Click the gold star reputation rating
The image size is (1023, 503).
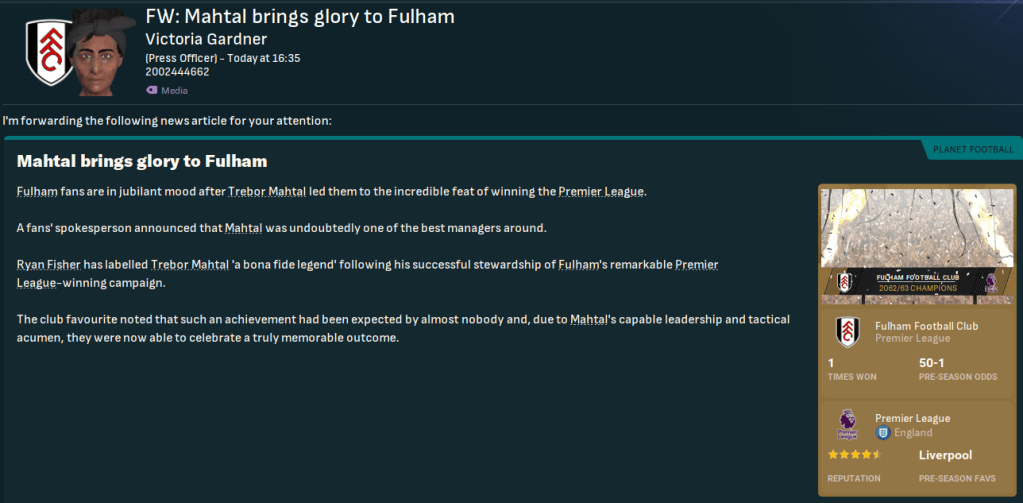click(854, 455)
